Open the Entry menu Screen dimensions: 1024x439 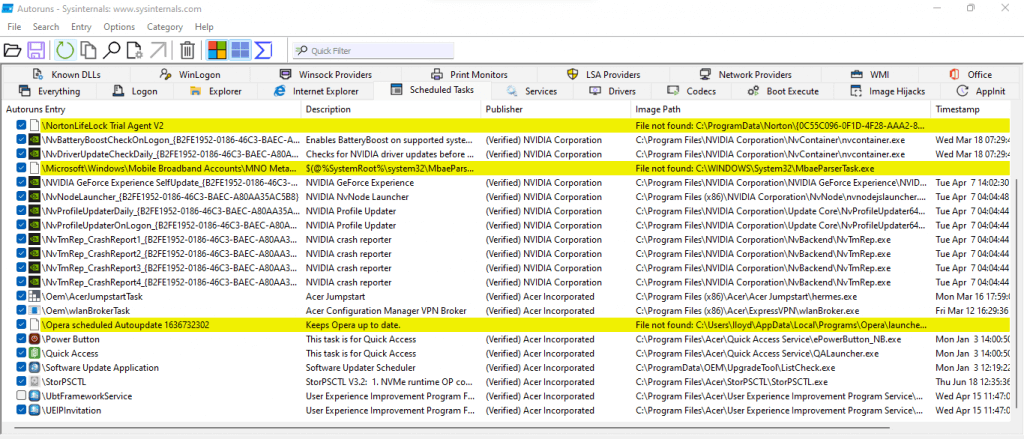point(81,26)
